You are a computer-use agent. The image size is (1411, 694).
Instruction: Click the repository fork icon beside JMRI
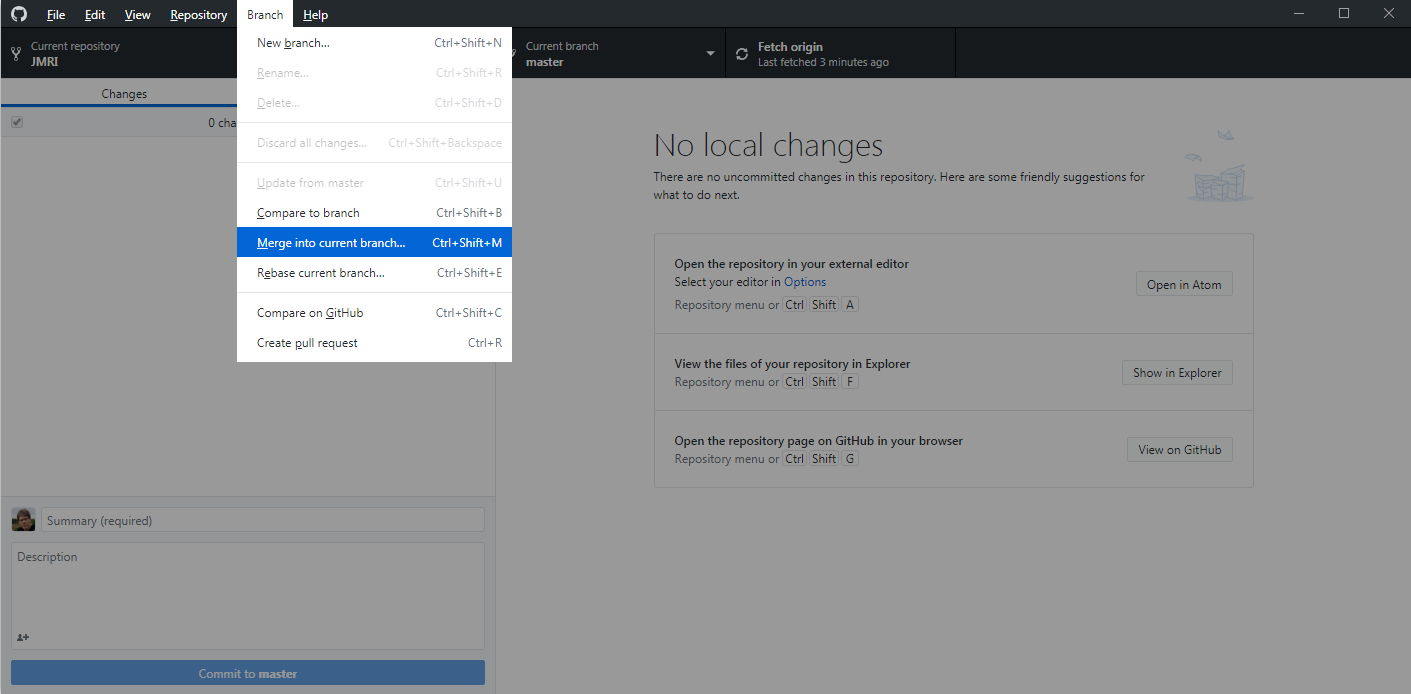point(16,54)
